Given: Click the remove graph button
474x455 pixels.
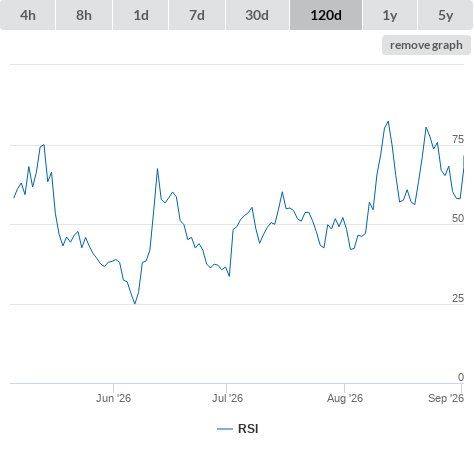Looking at the screenshot, I should (426, 45).
